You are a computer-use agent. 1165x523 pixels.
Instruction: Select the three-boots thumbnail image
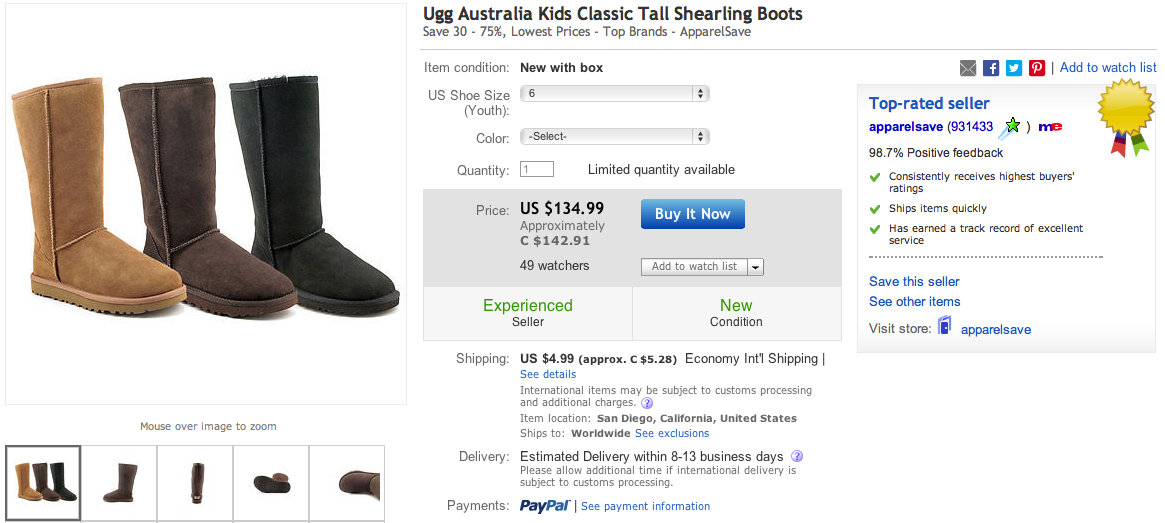tap(43, 483)
